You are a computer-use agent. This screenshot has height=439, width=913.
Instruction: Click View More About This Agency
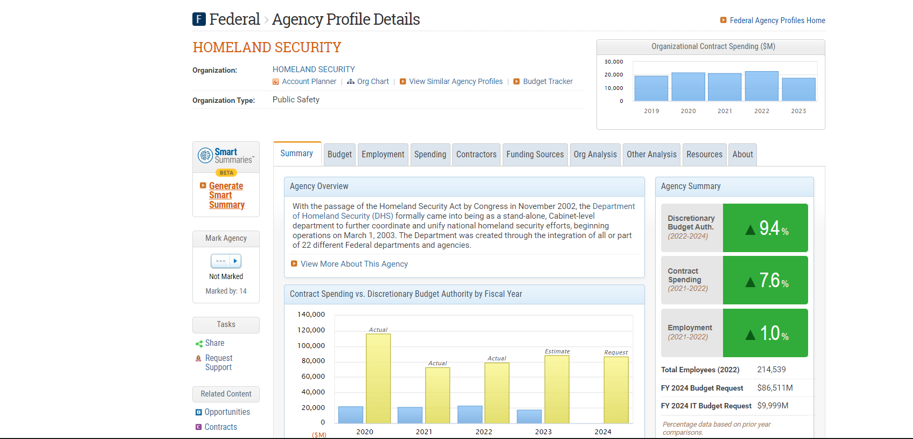tap(354, 264)
